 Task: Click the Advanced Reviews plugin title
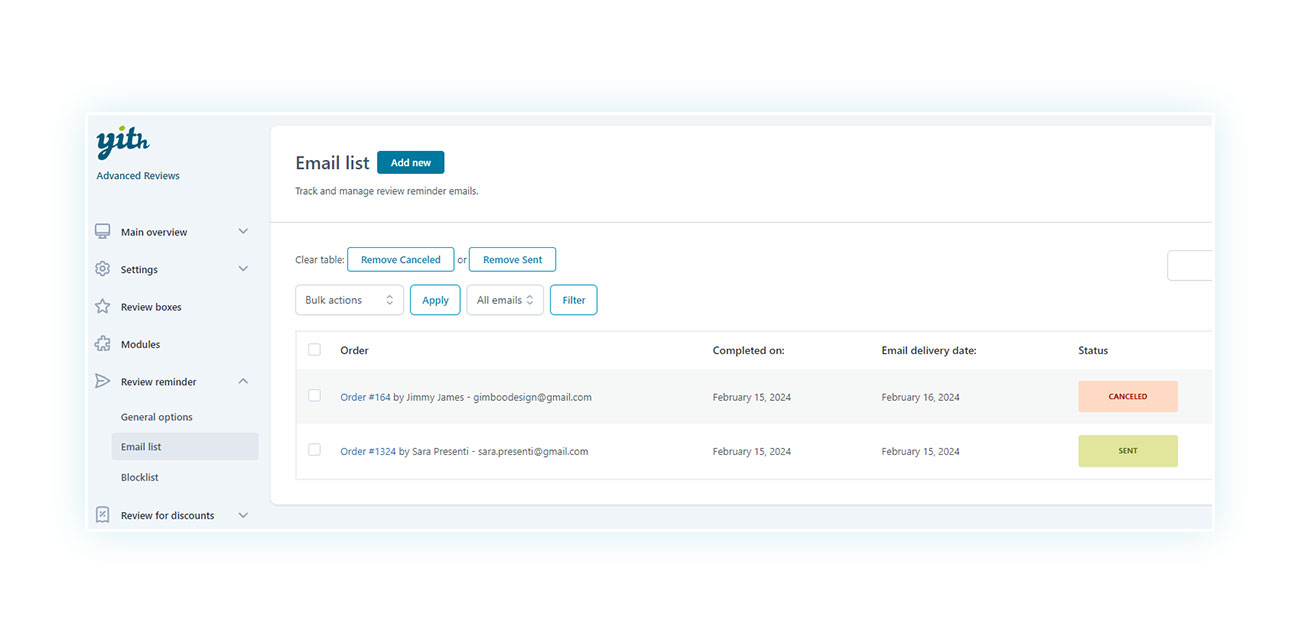(138, 176)
